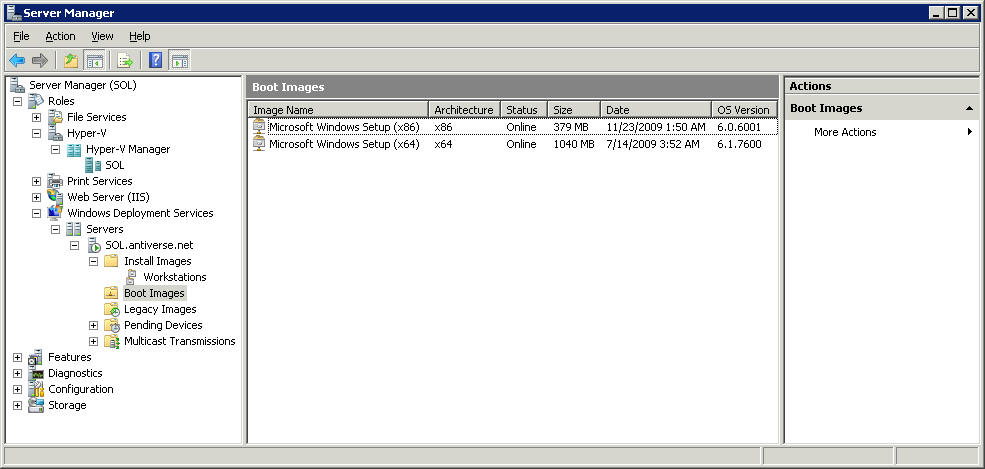Select Server Manager (SOL) root node

(82, 85)
